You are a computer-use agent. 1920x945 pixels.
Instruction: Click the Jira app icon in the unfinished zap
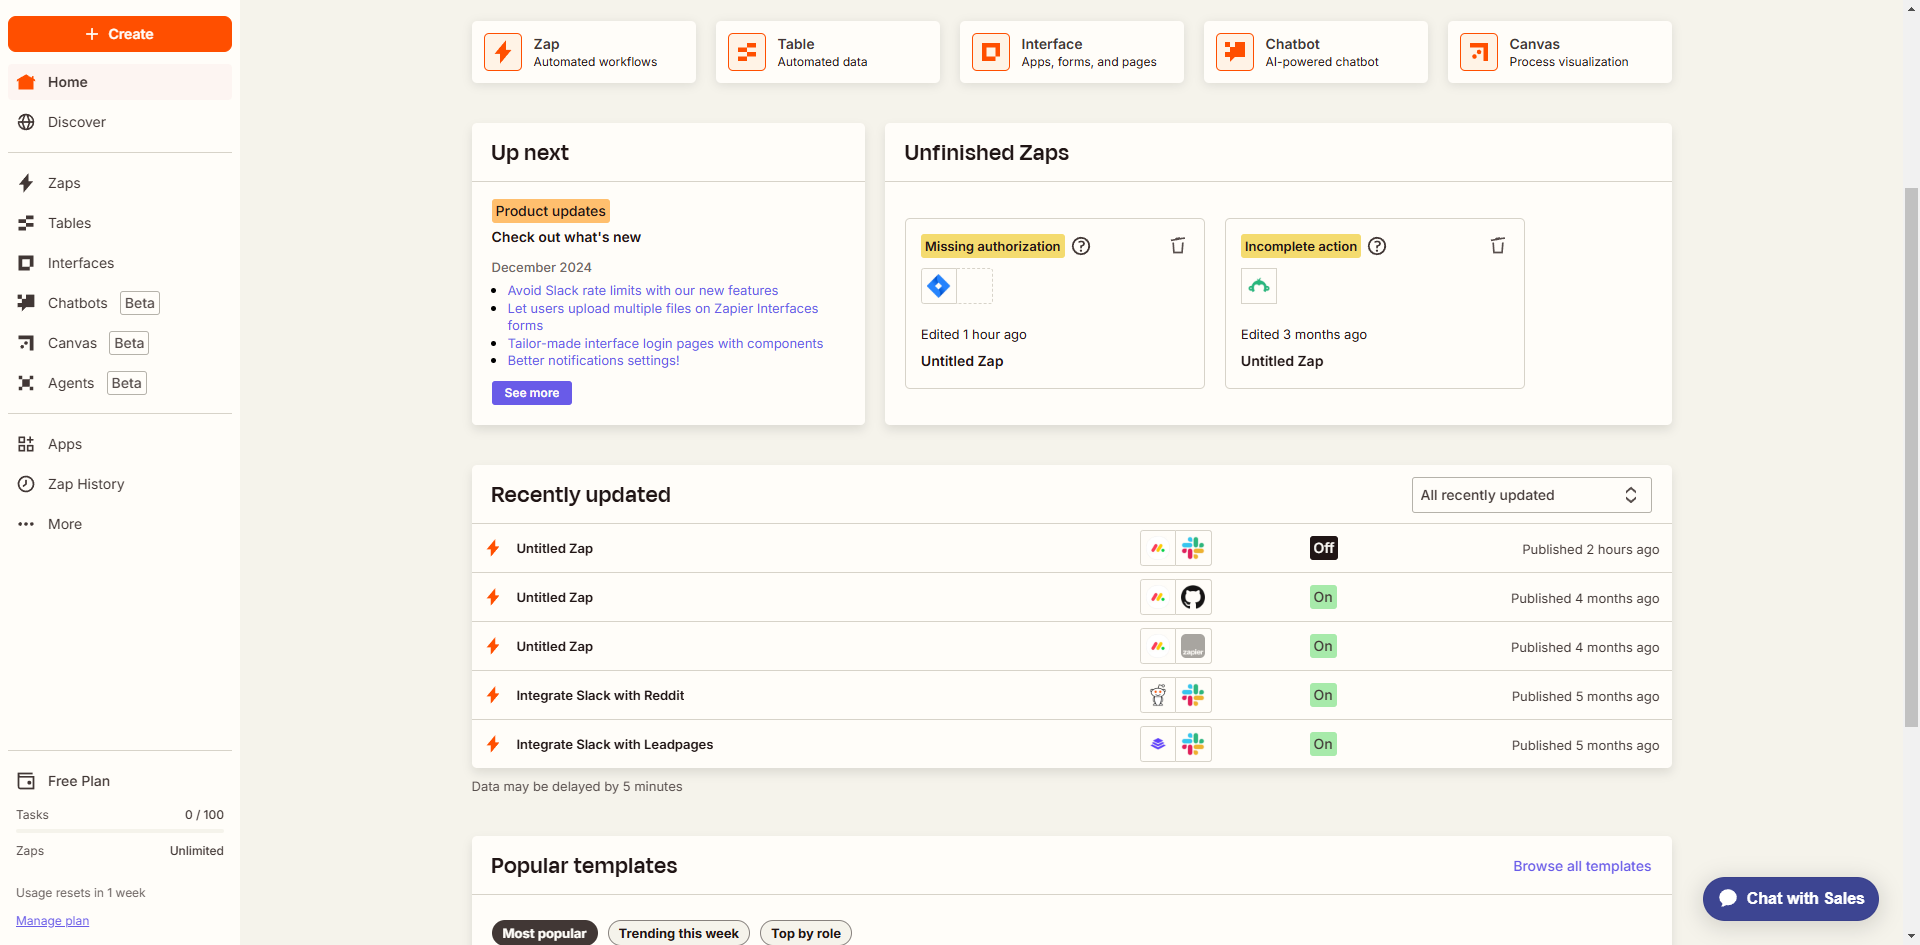click(x=939, y=286)
